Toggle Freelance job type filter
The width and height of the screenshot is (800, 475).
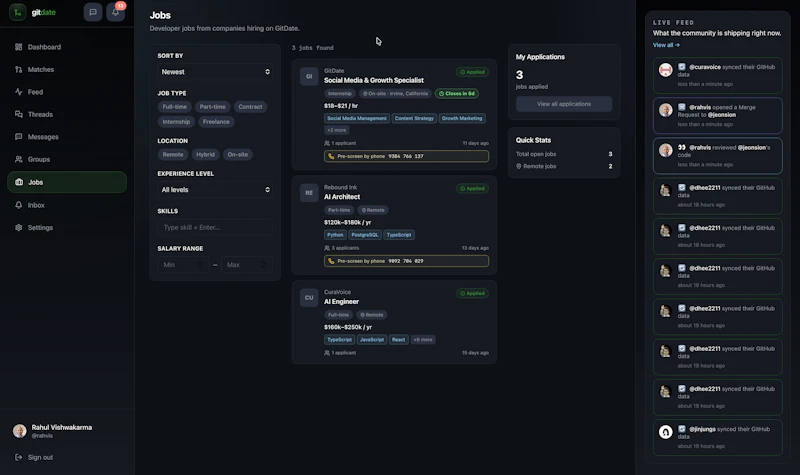coord(216,122)
